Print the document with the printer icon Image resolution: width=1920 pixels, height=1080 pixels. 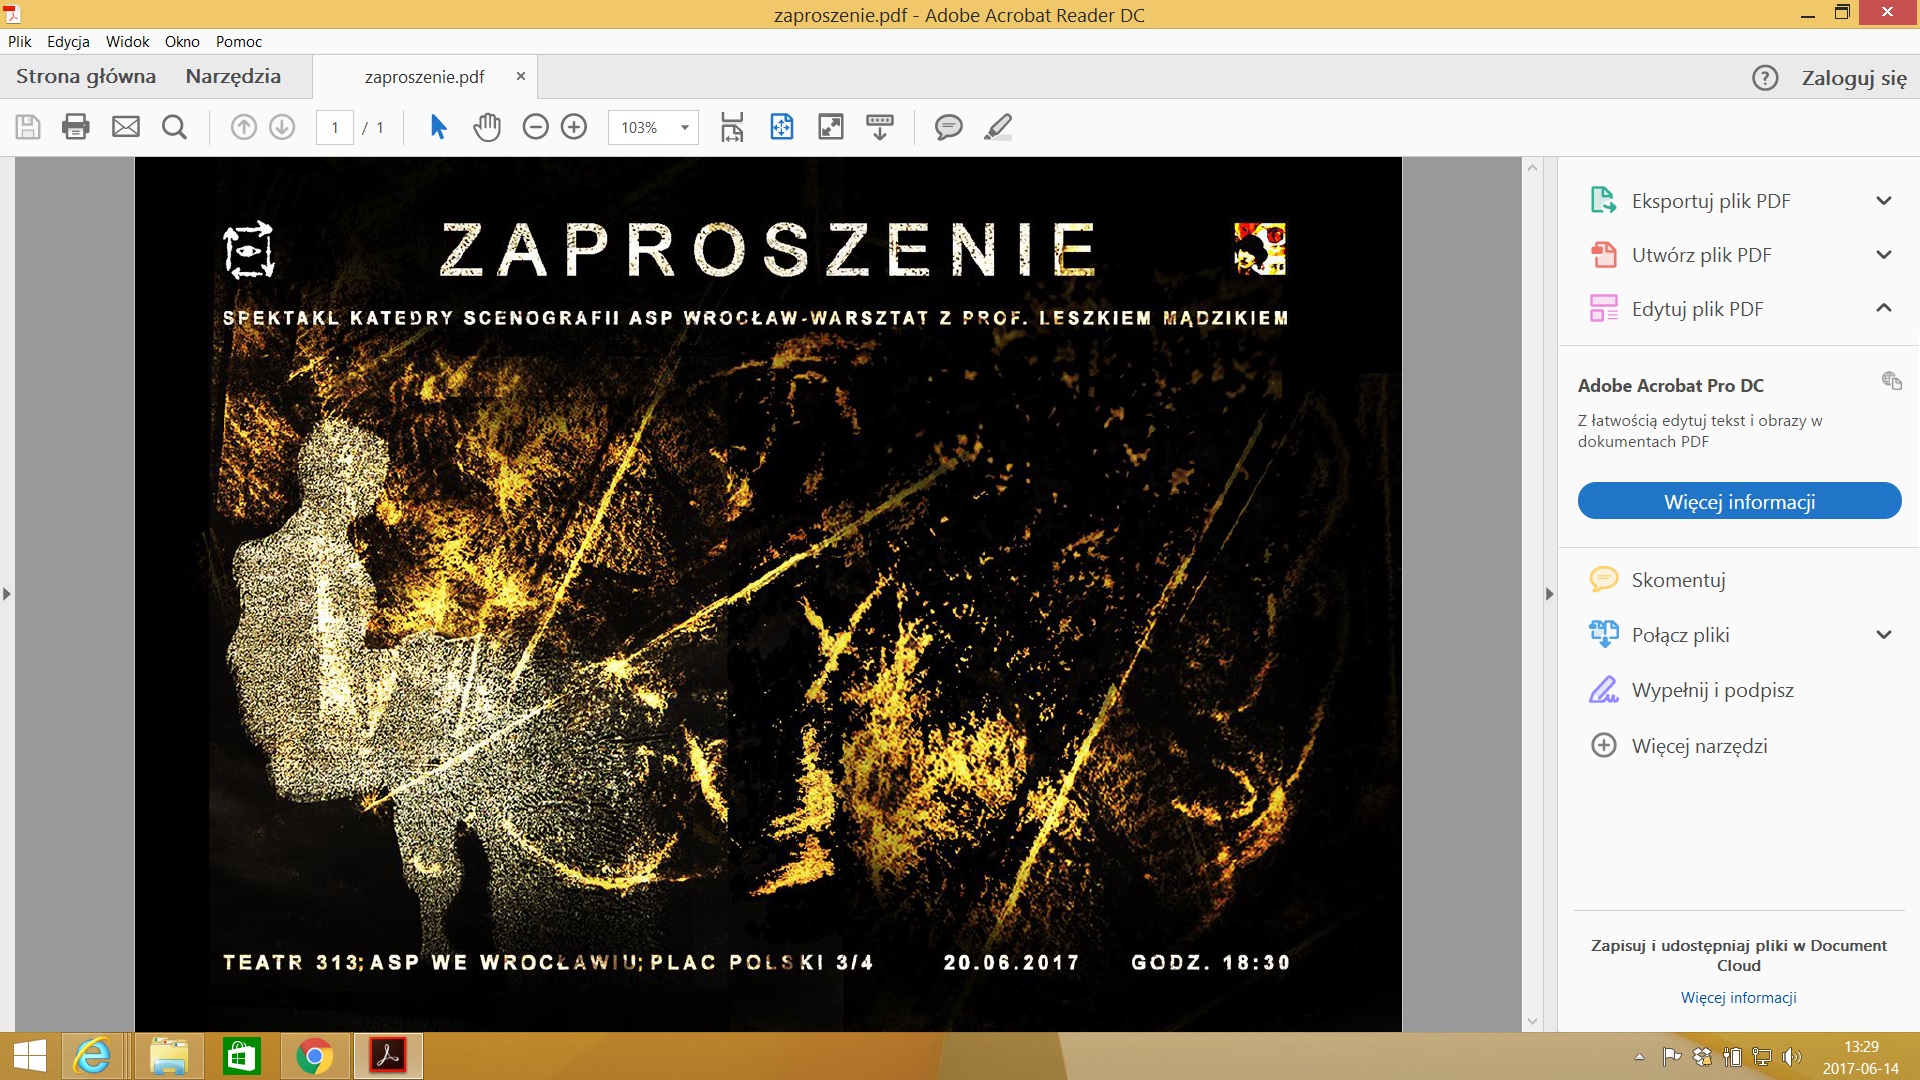[x=76, y=127]
